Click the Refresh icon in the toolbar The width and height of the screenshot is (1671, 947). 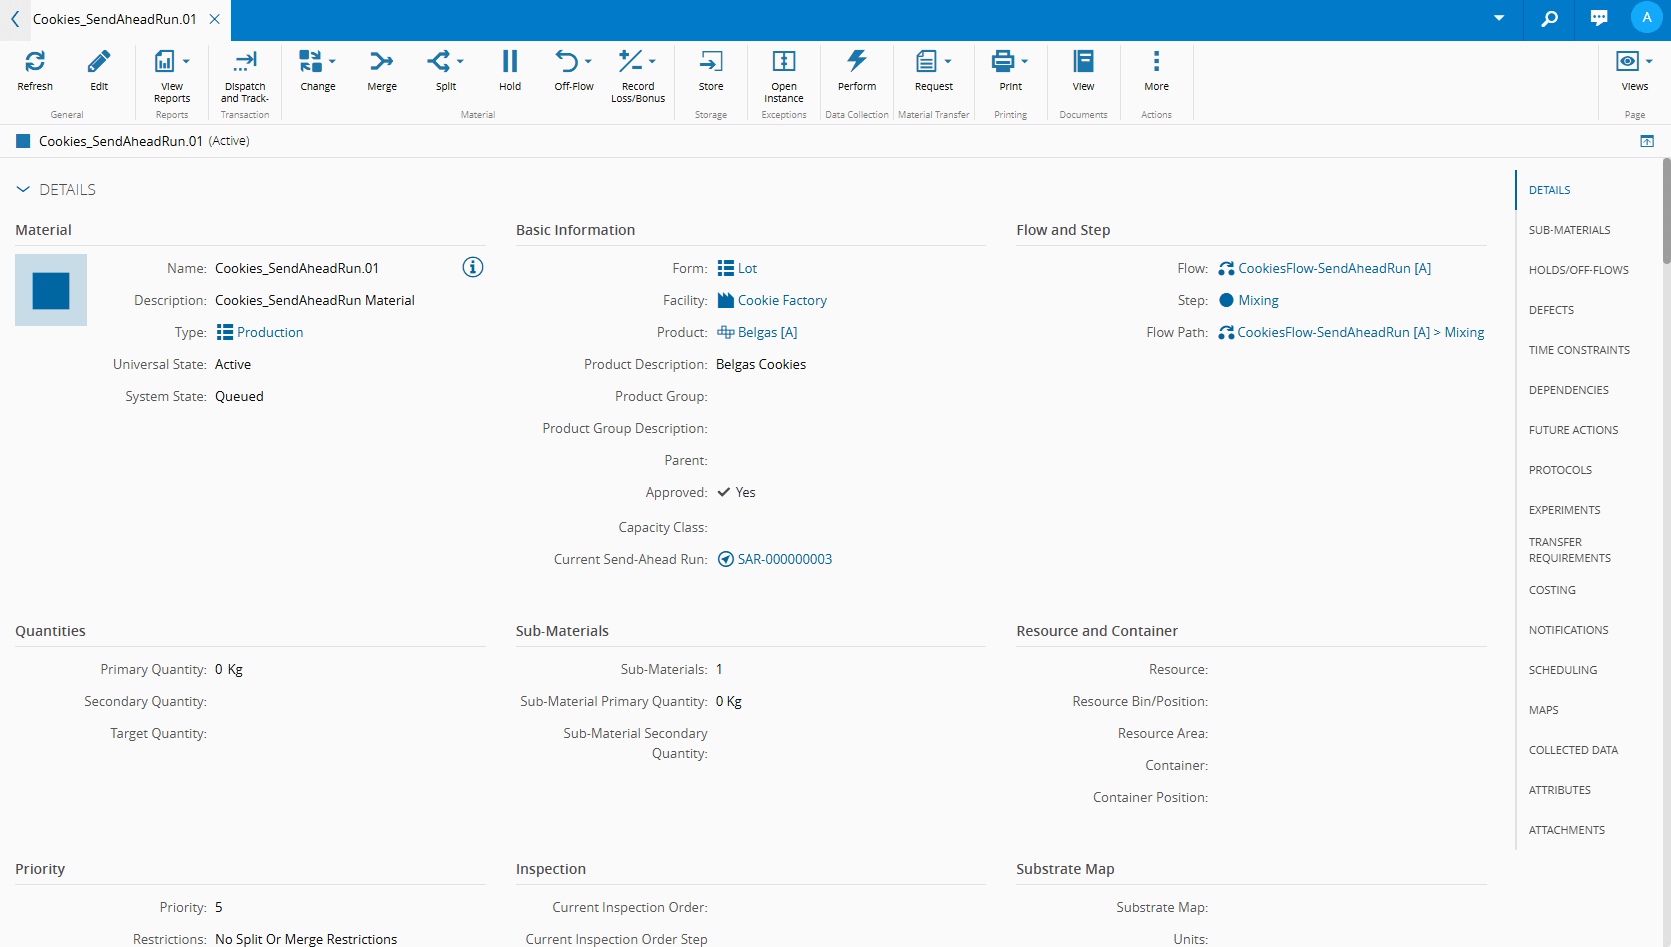coord(35,62)
